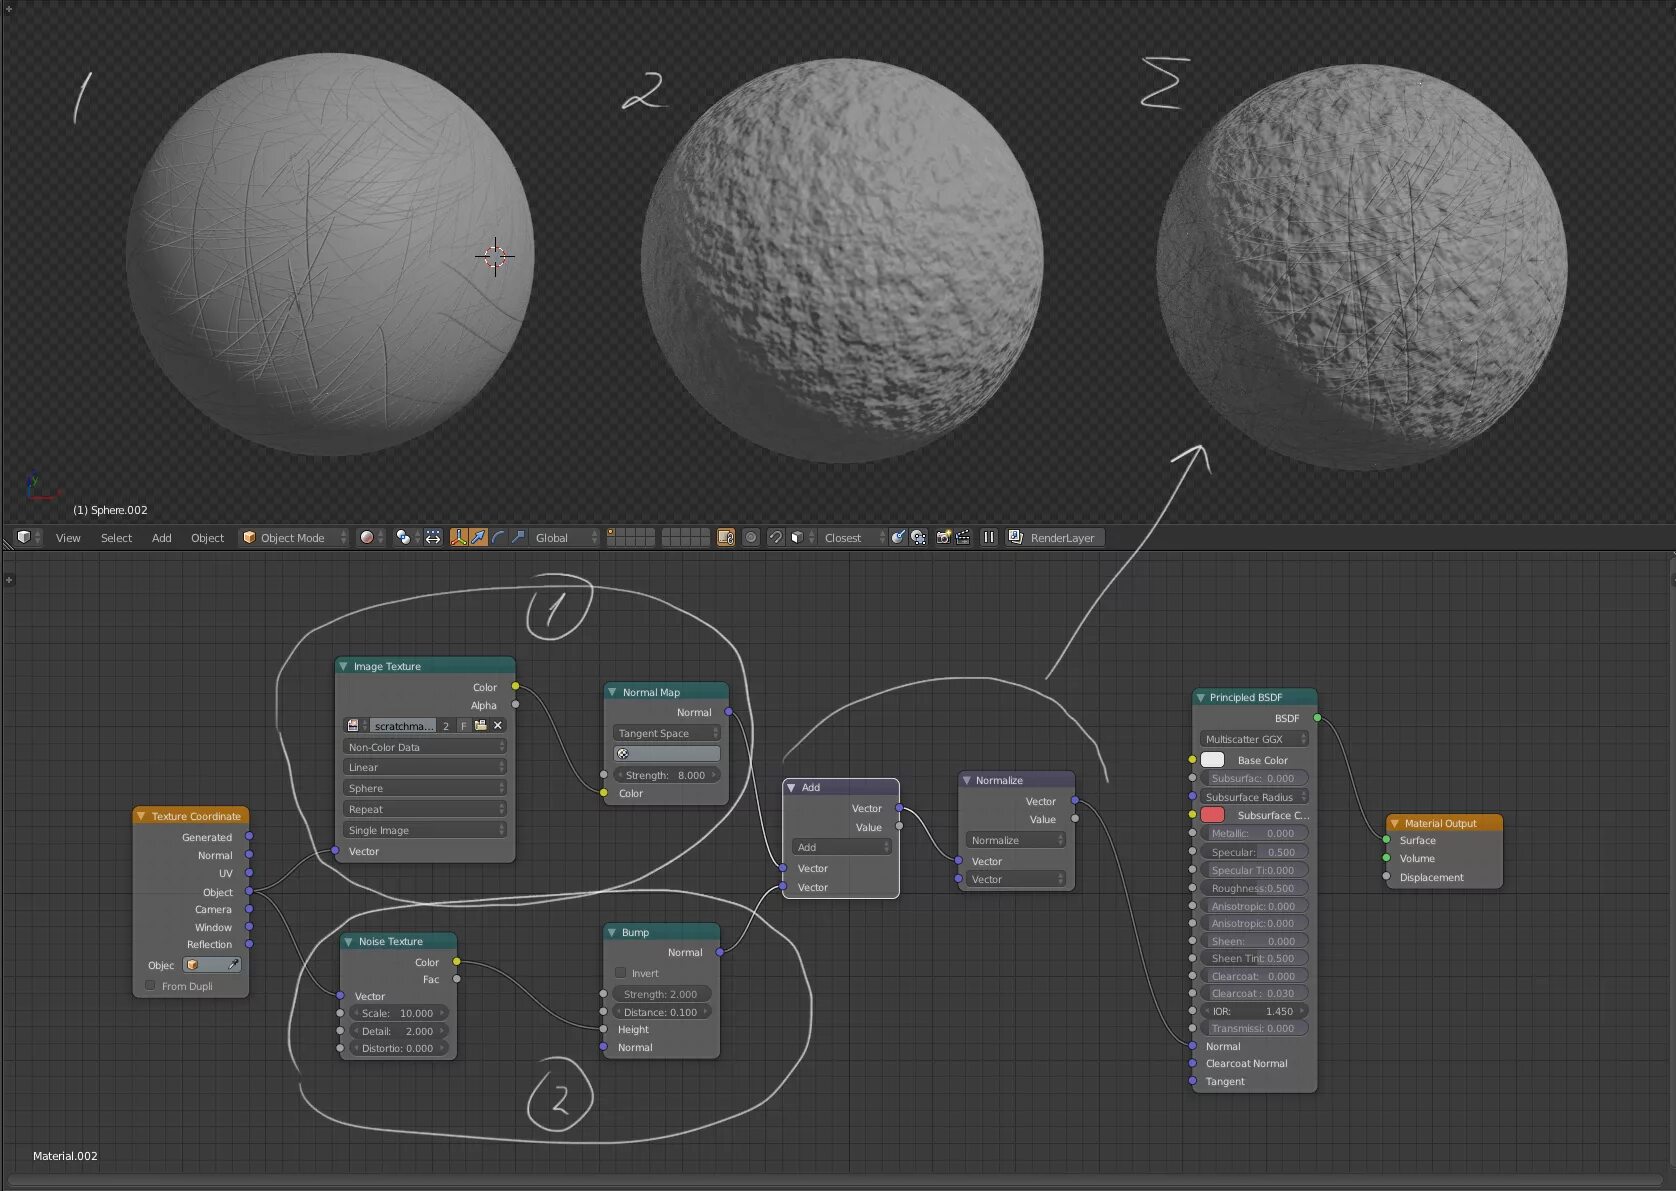Screen dimensions: 1676x1191
Task: Open Normalize operation dropdown
Action: tap(1016, 840)
